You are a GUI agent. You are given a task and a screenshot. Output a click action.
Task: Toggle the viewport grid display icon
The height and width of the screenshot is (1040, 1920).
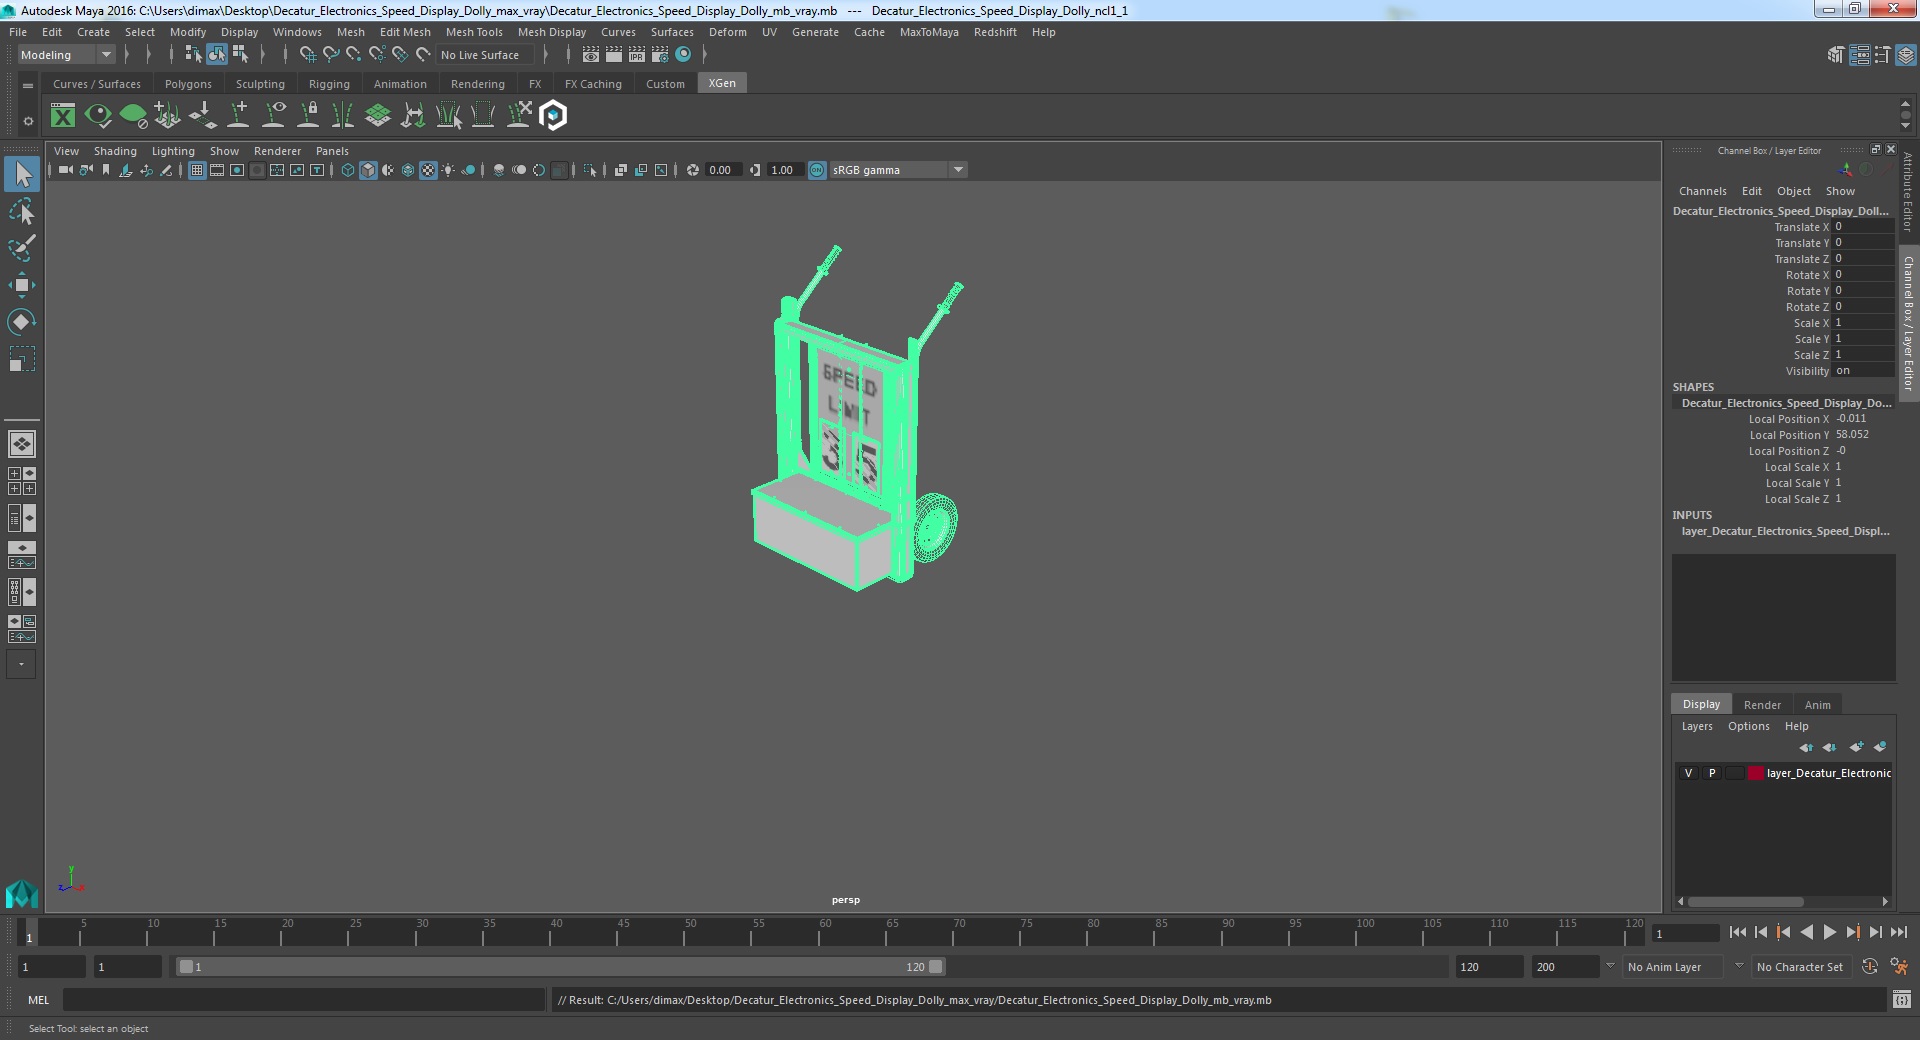[x=197, y=170]
